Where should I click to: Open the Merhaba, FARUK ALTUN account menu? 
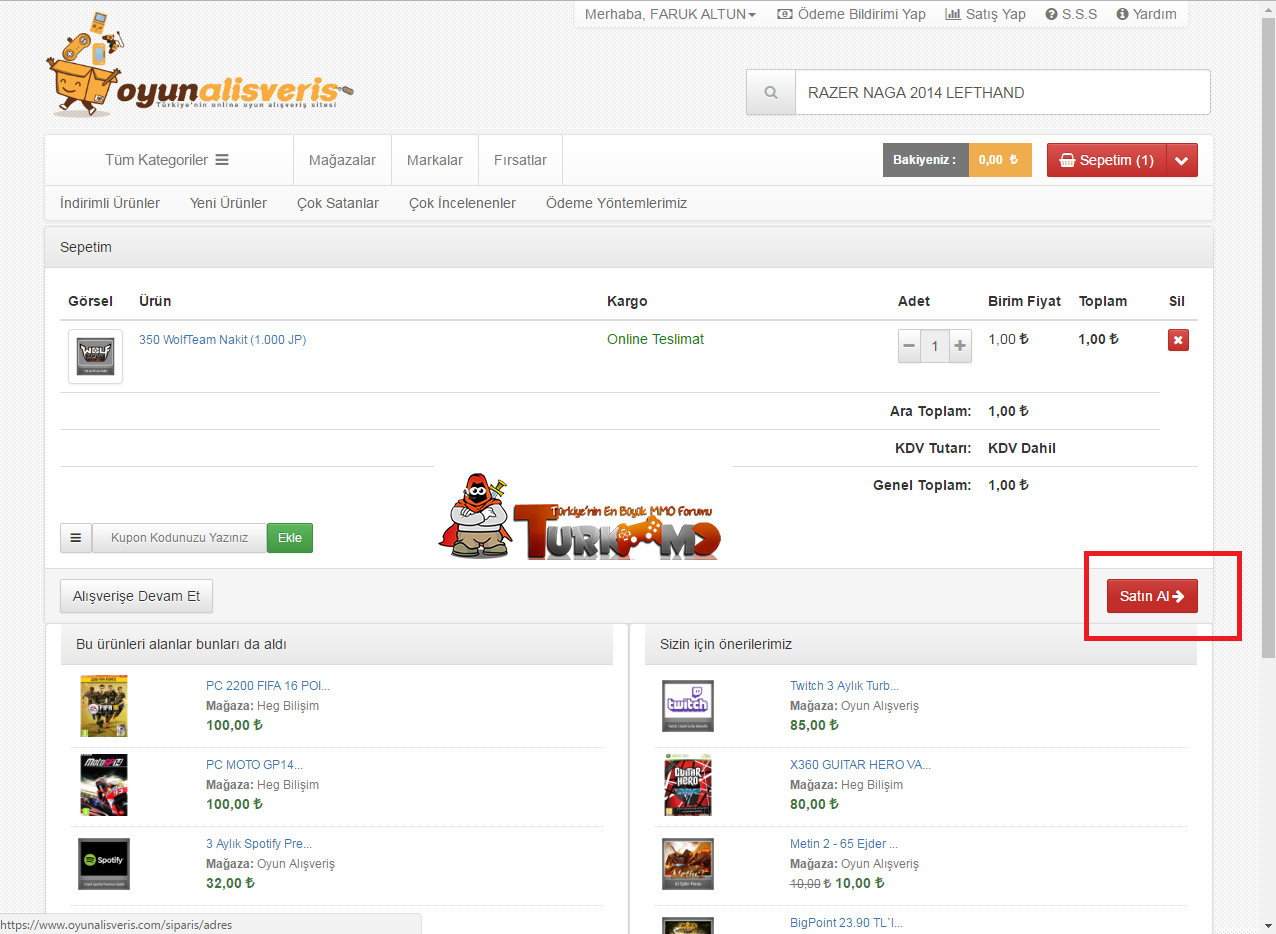coord(670,14)
